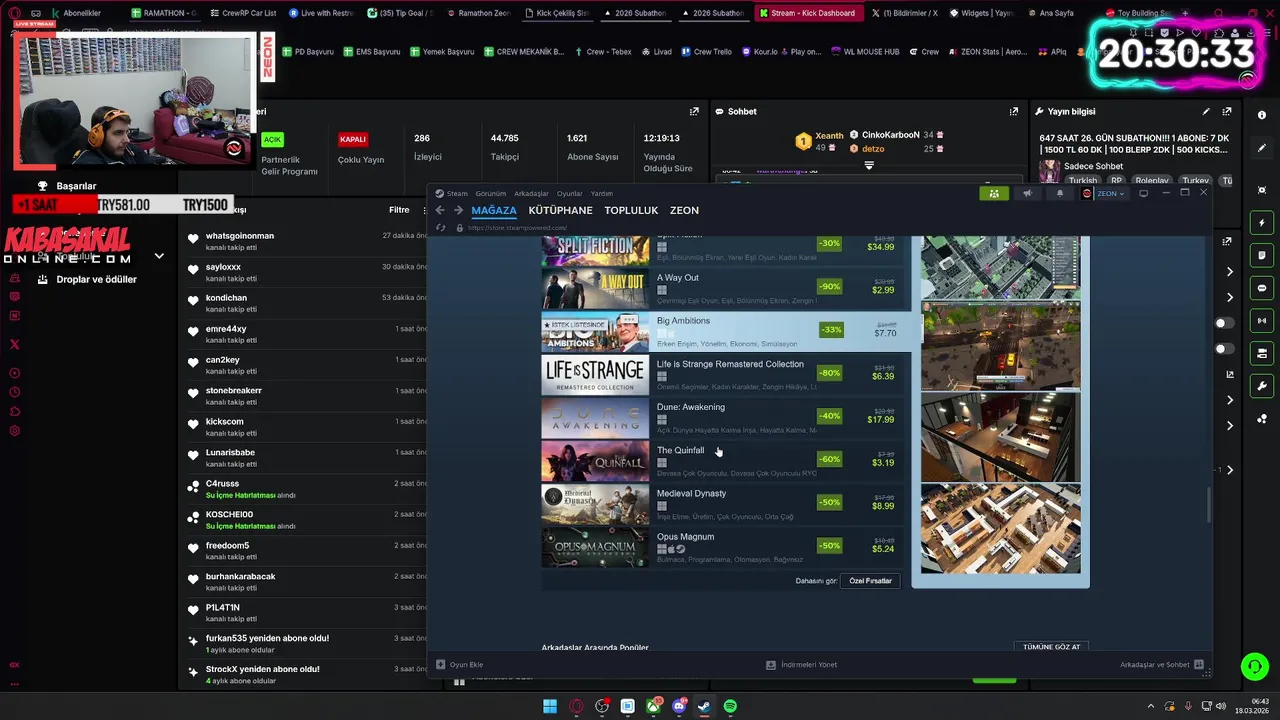Open A Way Out game row
1280x720 pixels.
click(x=724, y=289)
